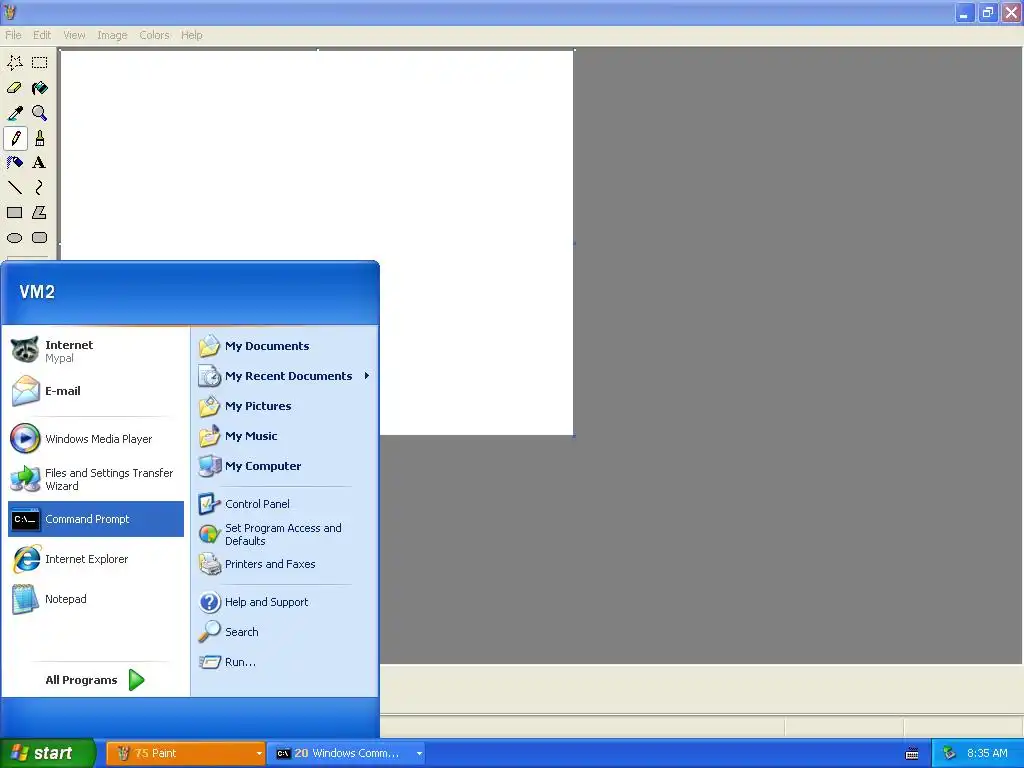This screenshot has height=768, width=1024.
Task: Open the Paint taskbar group dropdown arrow
Action: (x=259, y=754)
